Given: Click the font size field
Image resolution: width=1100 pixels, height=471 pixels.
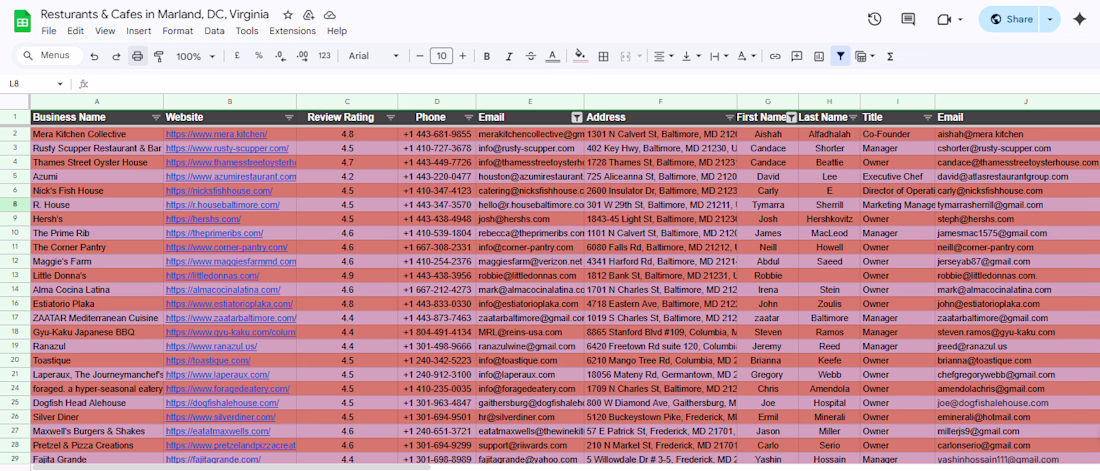Looking at the screenshot, I should tap(441, 56).
